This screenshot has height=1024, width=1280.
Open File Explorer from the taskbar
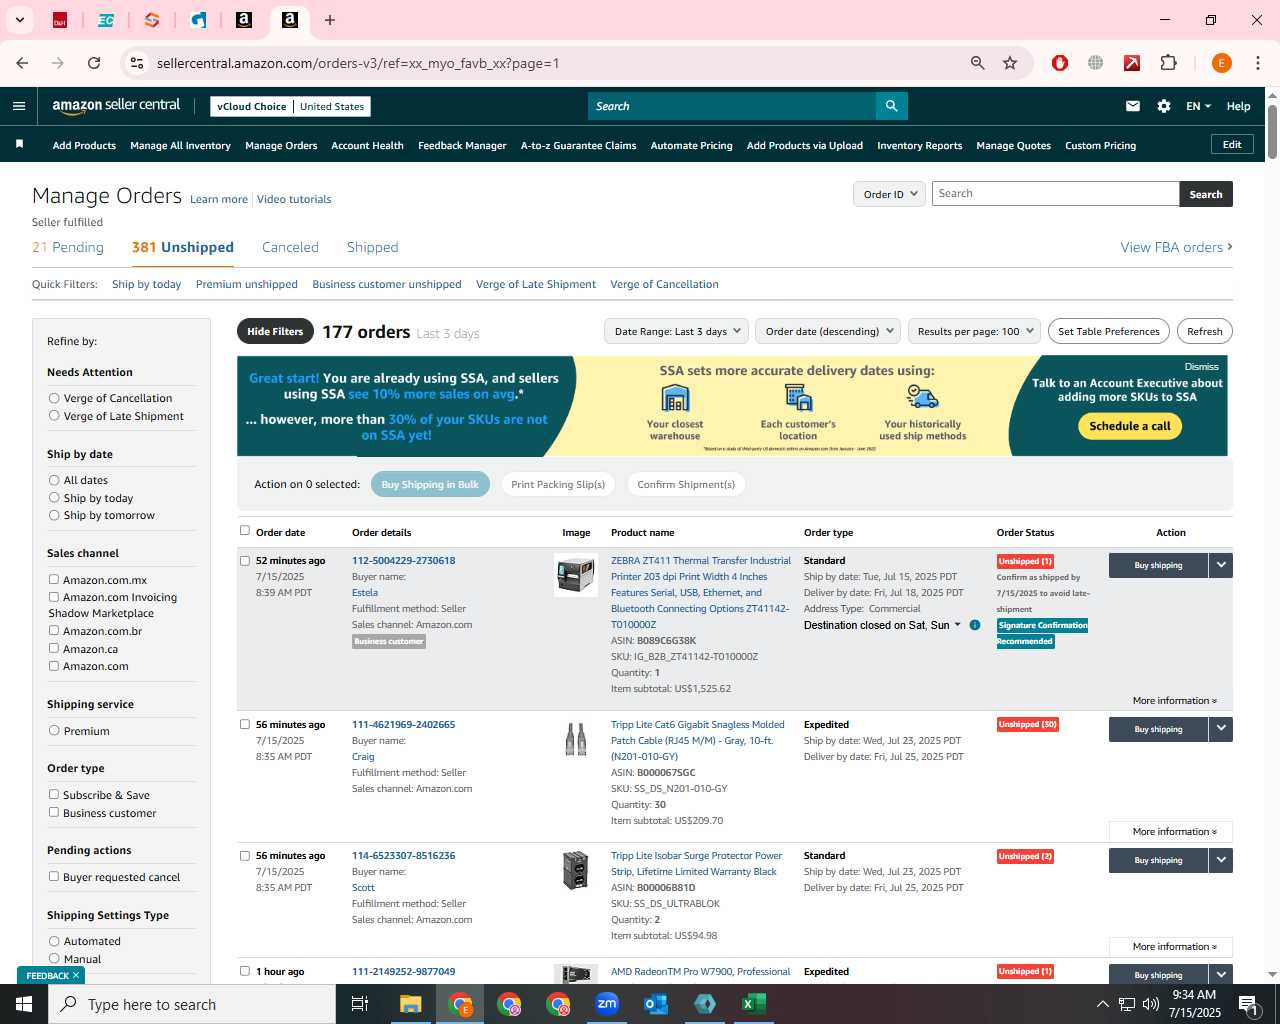point(411,1004)
